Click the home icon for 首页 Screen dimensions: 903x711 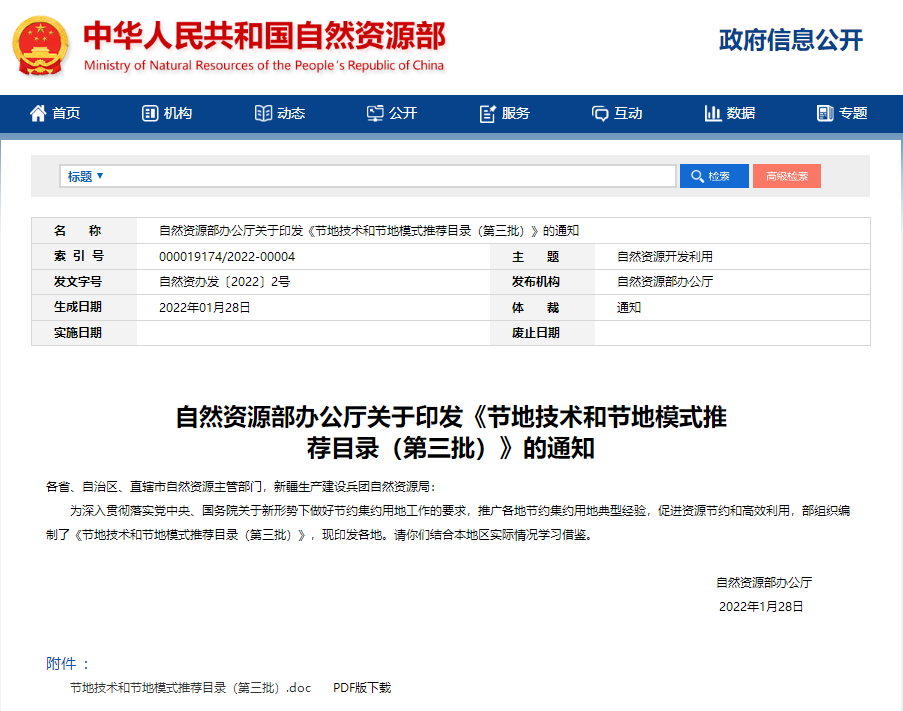[x=38, y=113]
